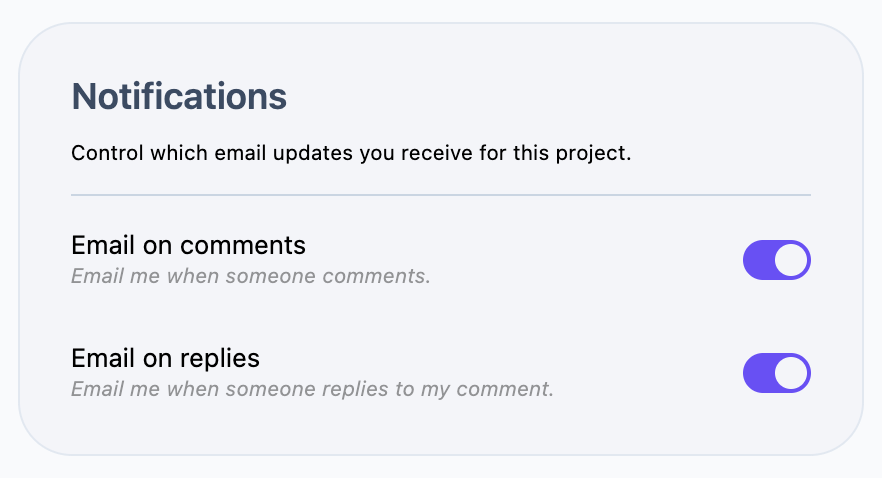Turn off the Email on replies switch
882x478 pixels.
[x=776, y=373]
